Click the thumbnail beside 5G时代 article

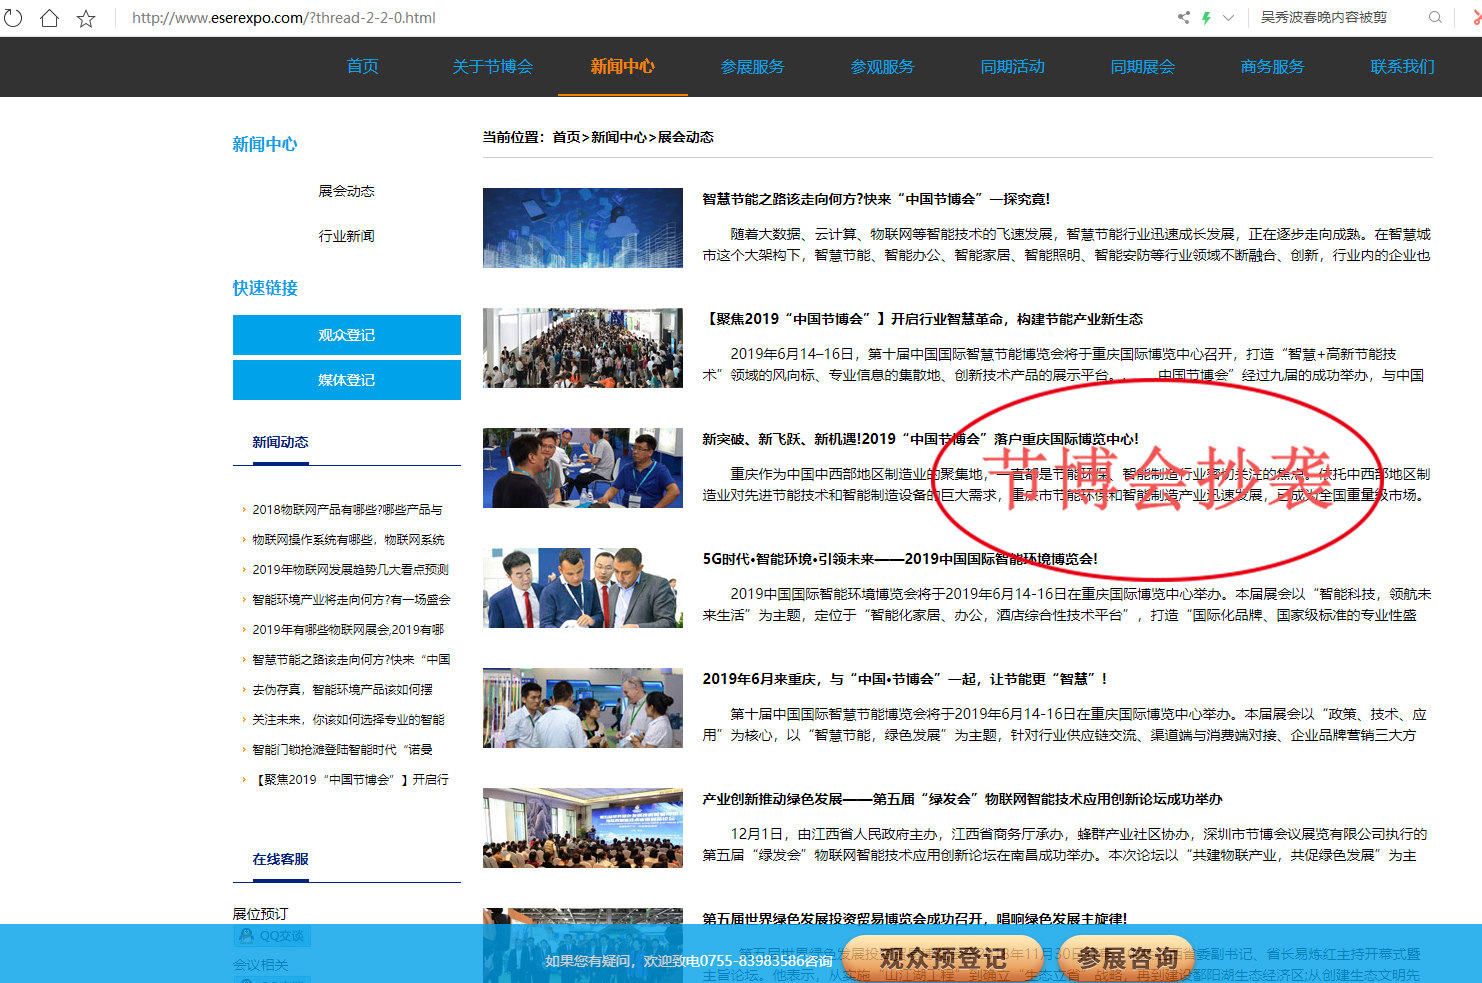pos(583,588)
